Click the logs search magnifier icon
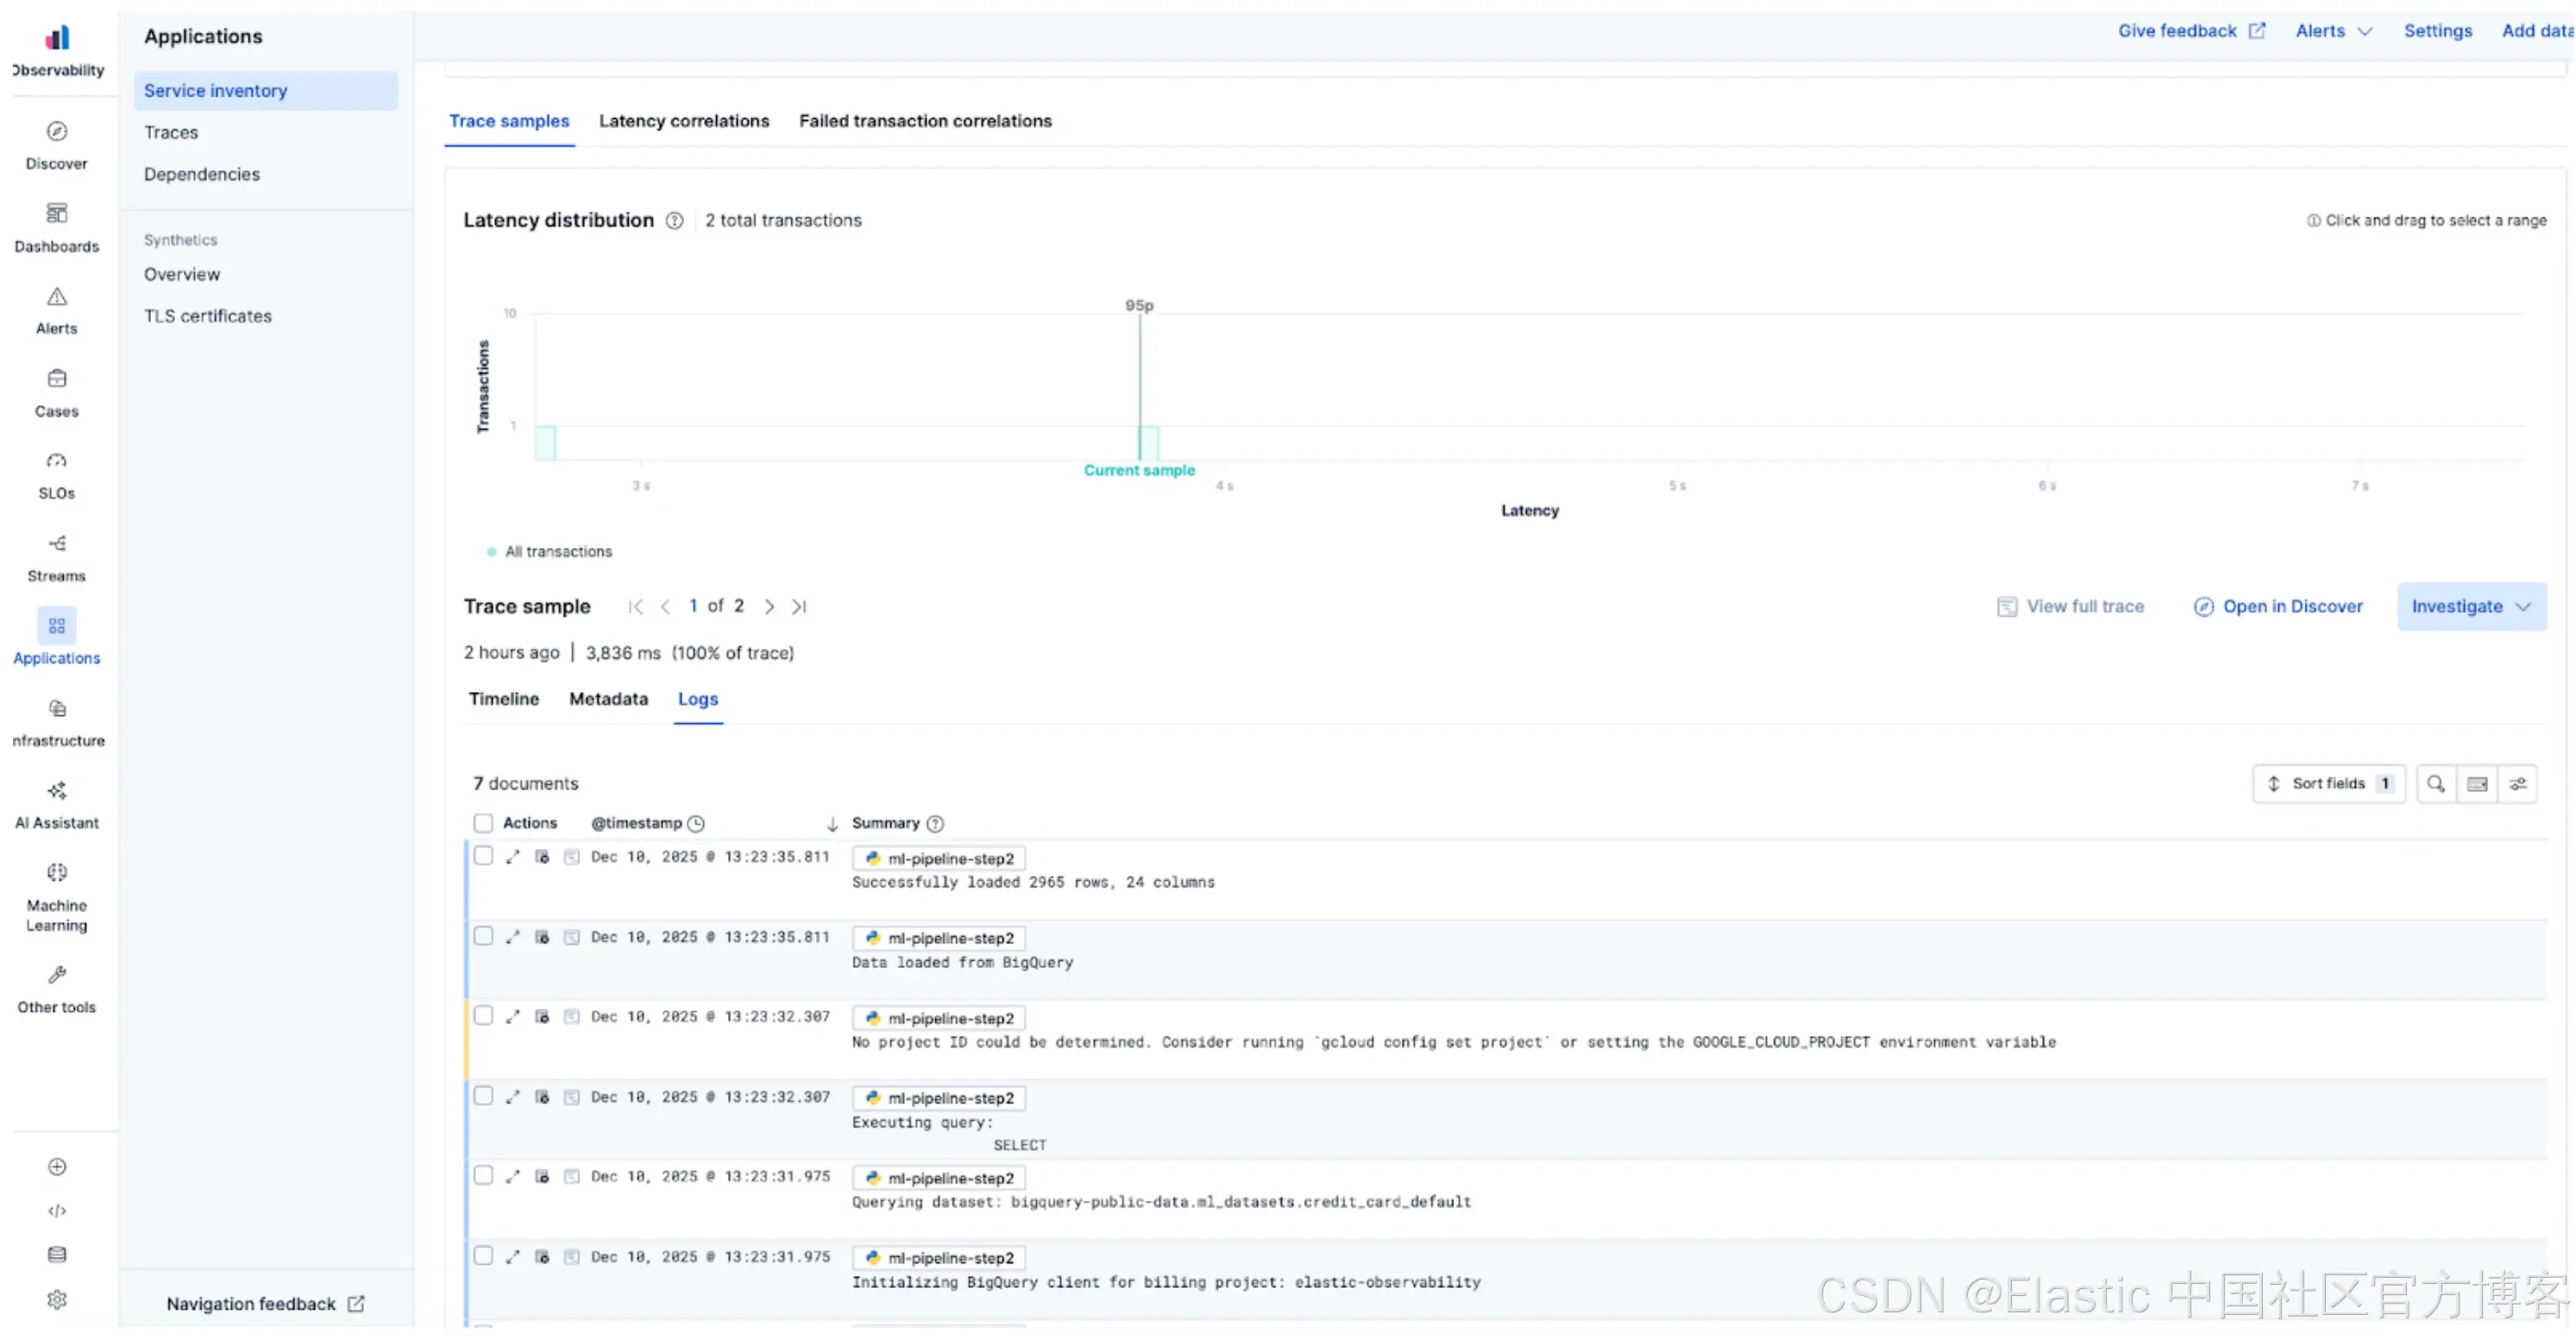Image resolution: width=2576 pixels, height=1339 pixels. [2436, 784]
